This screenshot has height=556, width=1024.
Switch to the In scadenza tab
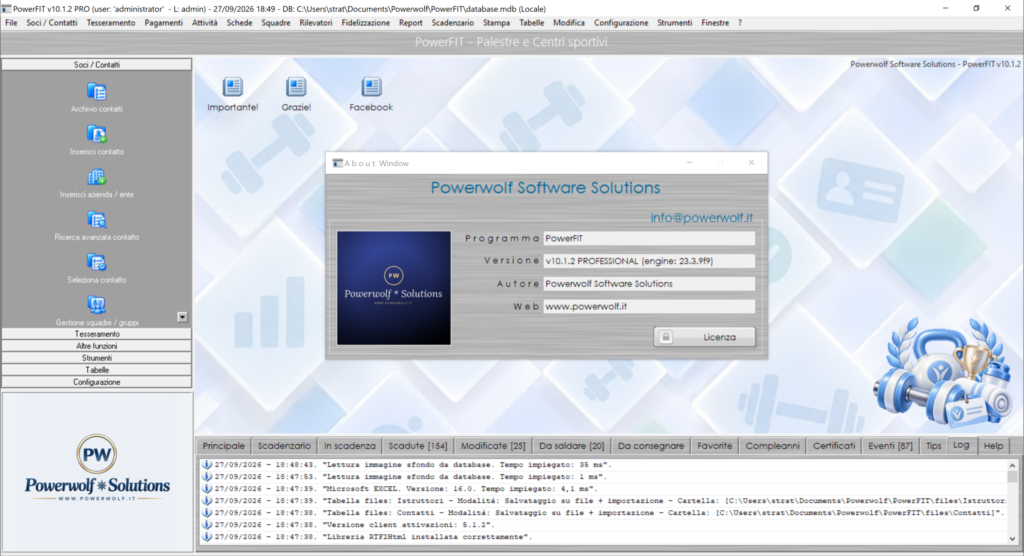coord(349,446)
